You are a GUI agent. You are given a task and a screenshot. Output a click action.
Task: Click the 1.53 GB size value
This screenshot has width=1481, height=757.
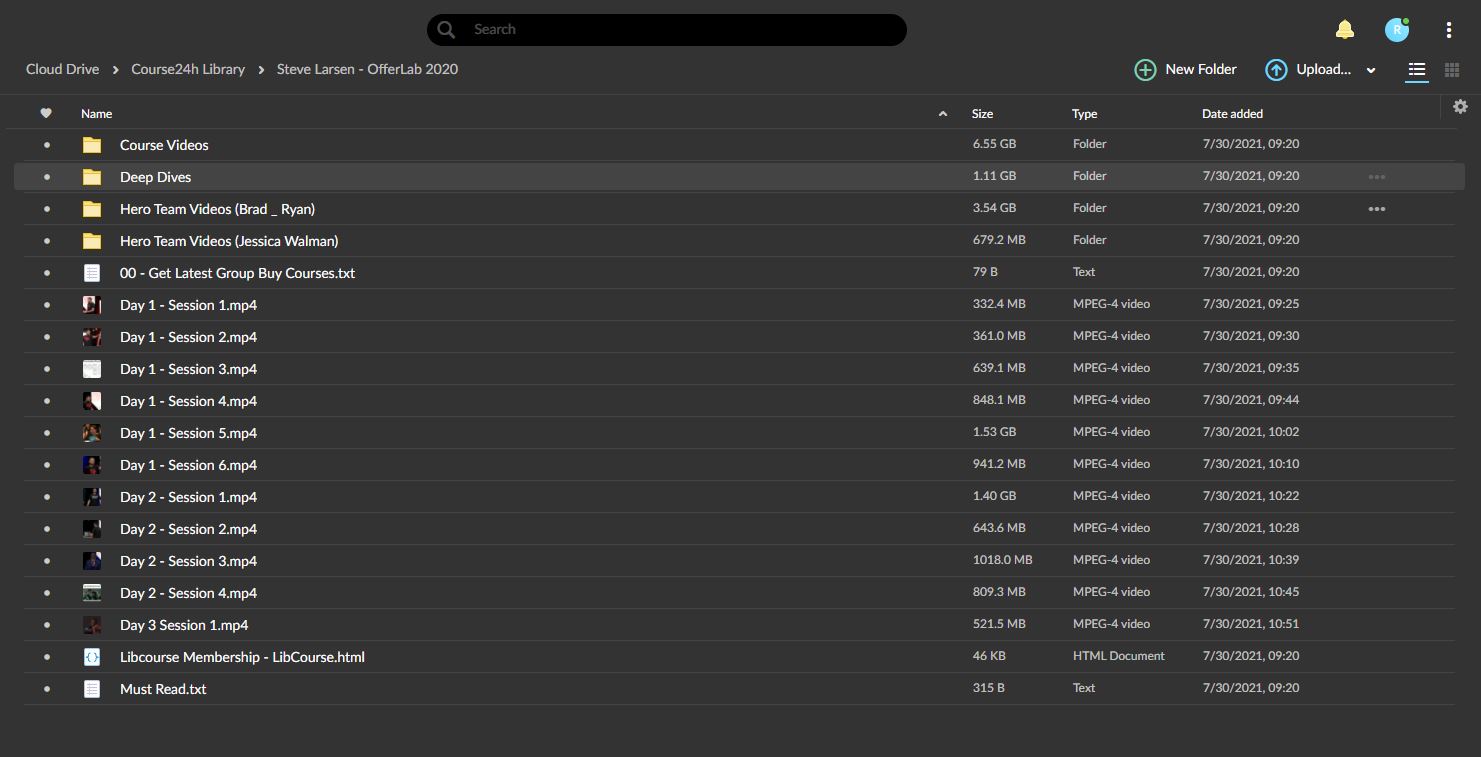click(x=994, y=432)
